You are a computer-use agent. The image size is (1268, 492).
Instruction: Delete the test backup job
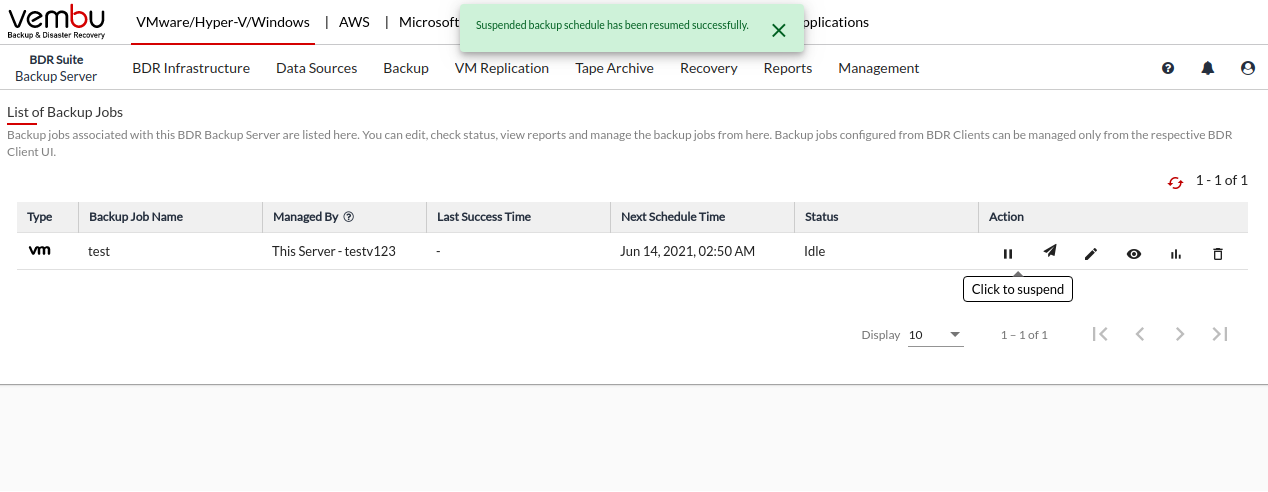(1217, 254)
